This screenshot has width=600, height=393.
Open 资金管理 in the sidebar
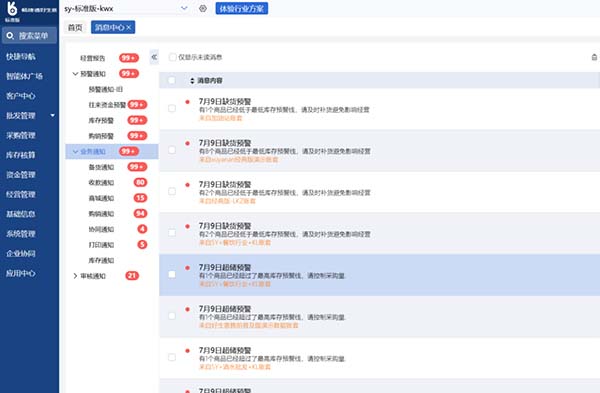click(x=21, y=175)
